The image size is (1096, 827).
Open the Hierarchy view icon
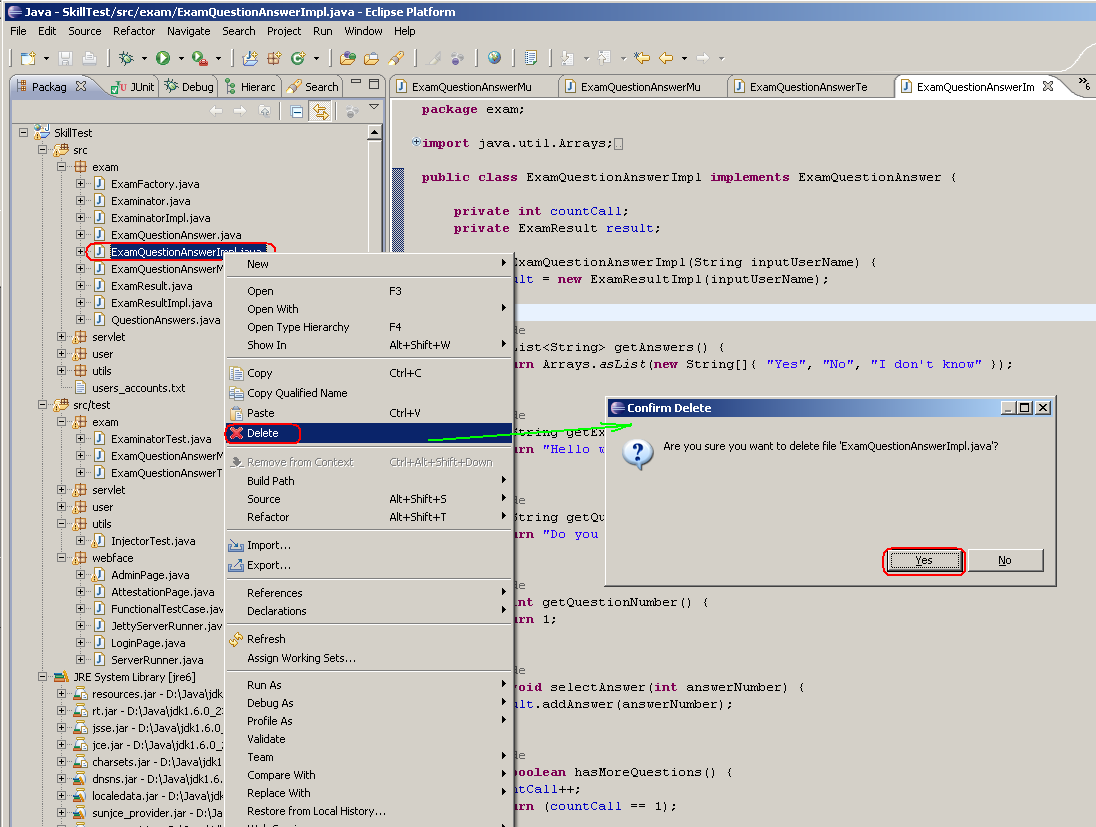(x=231, y=86)
